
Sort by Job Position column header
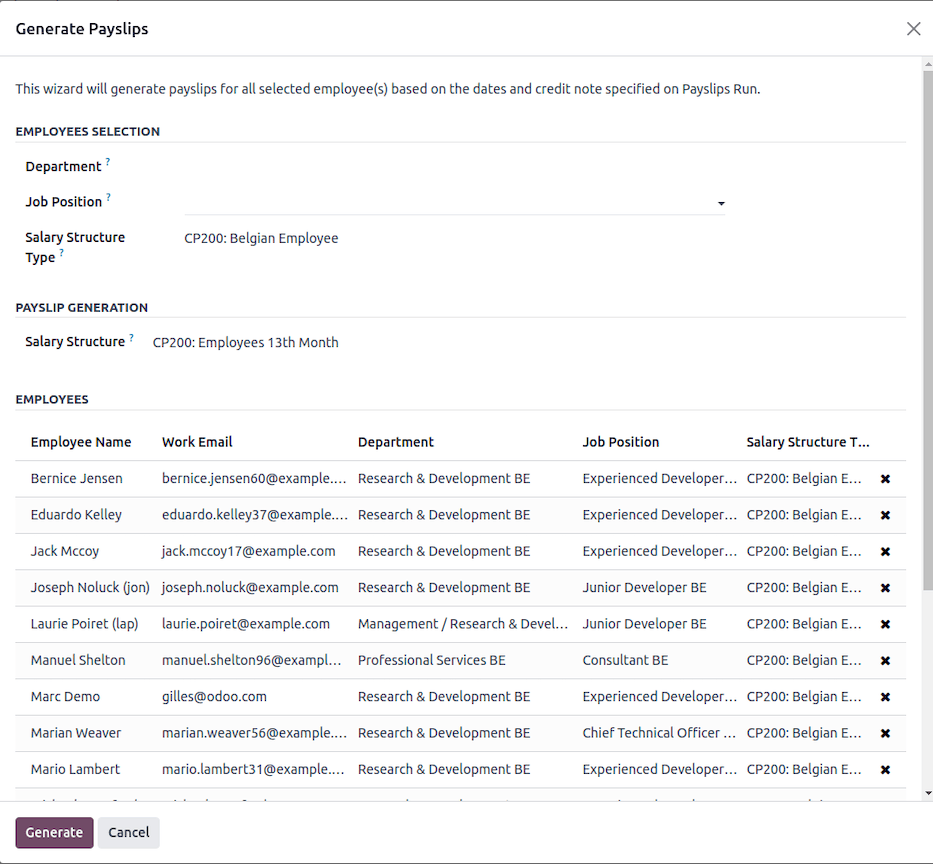pos(621,442)
